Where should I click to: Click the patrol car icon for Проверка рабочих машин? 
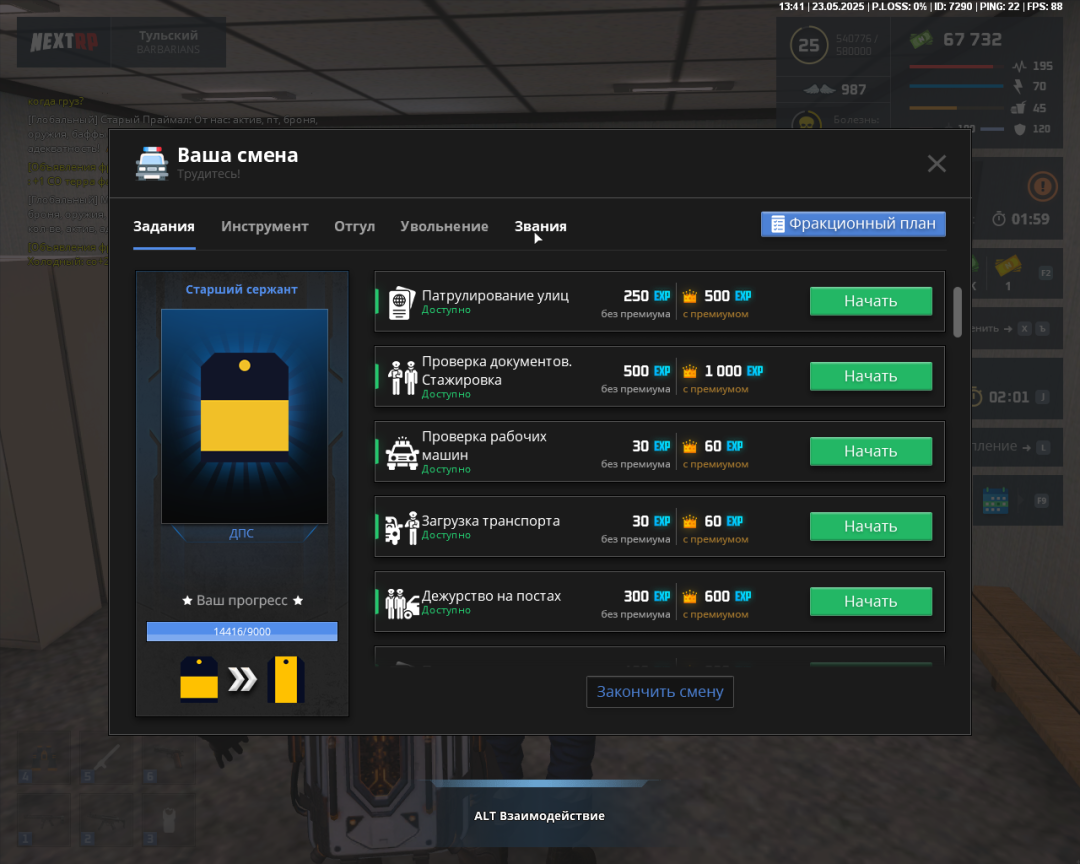coord(402,452)
